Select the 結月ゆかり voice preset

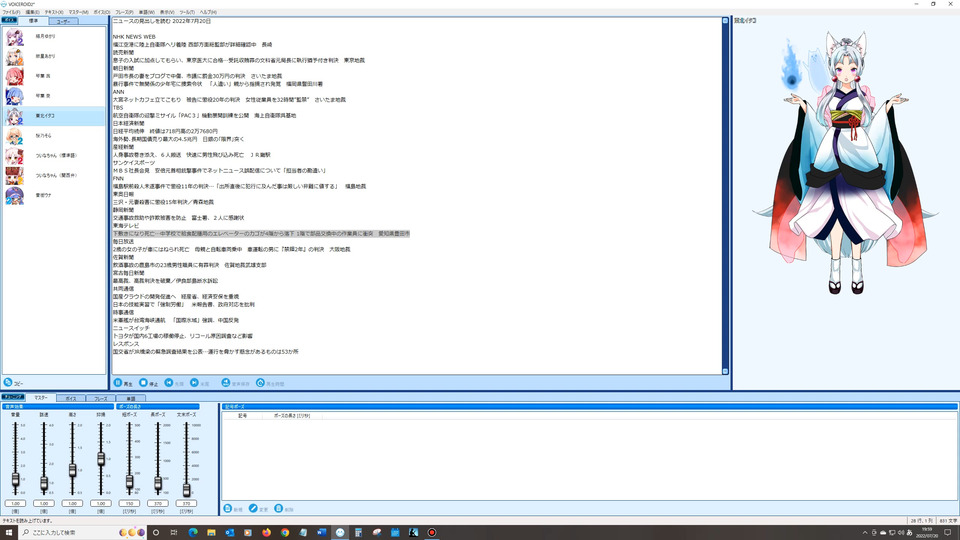tap(54, 37)
